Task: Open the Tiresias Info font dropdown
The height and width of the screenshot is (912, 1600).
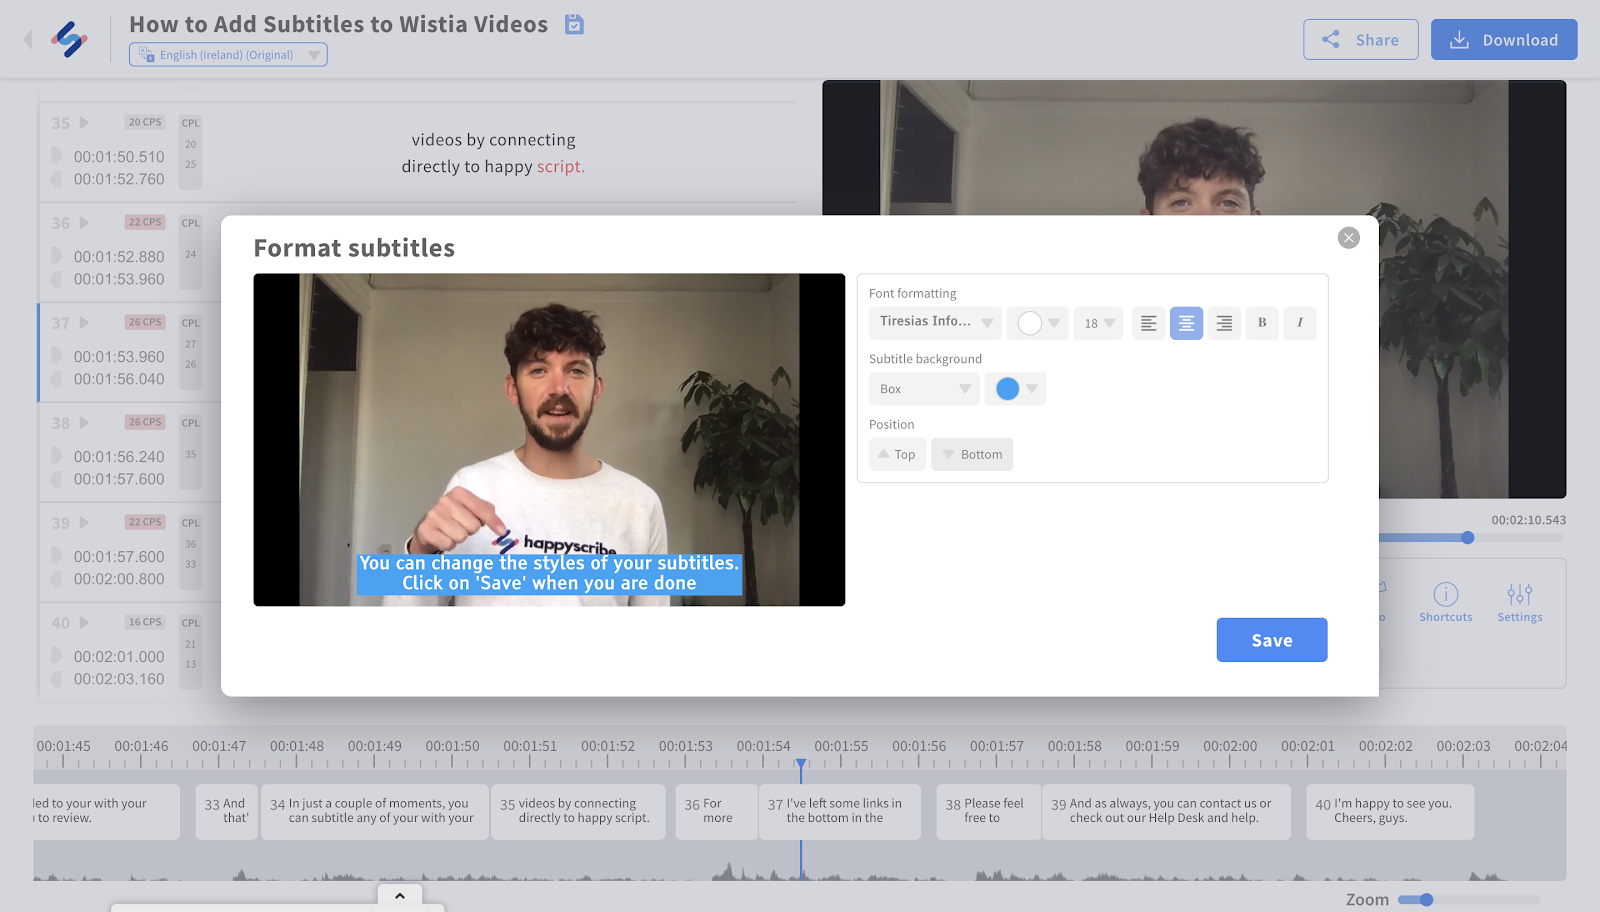Action: tap(935, 322)
